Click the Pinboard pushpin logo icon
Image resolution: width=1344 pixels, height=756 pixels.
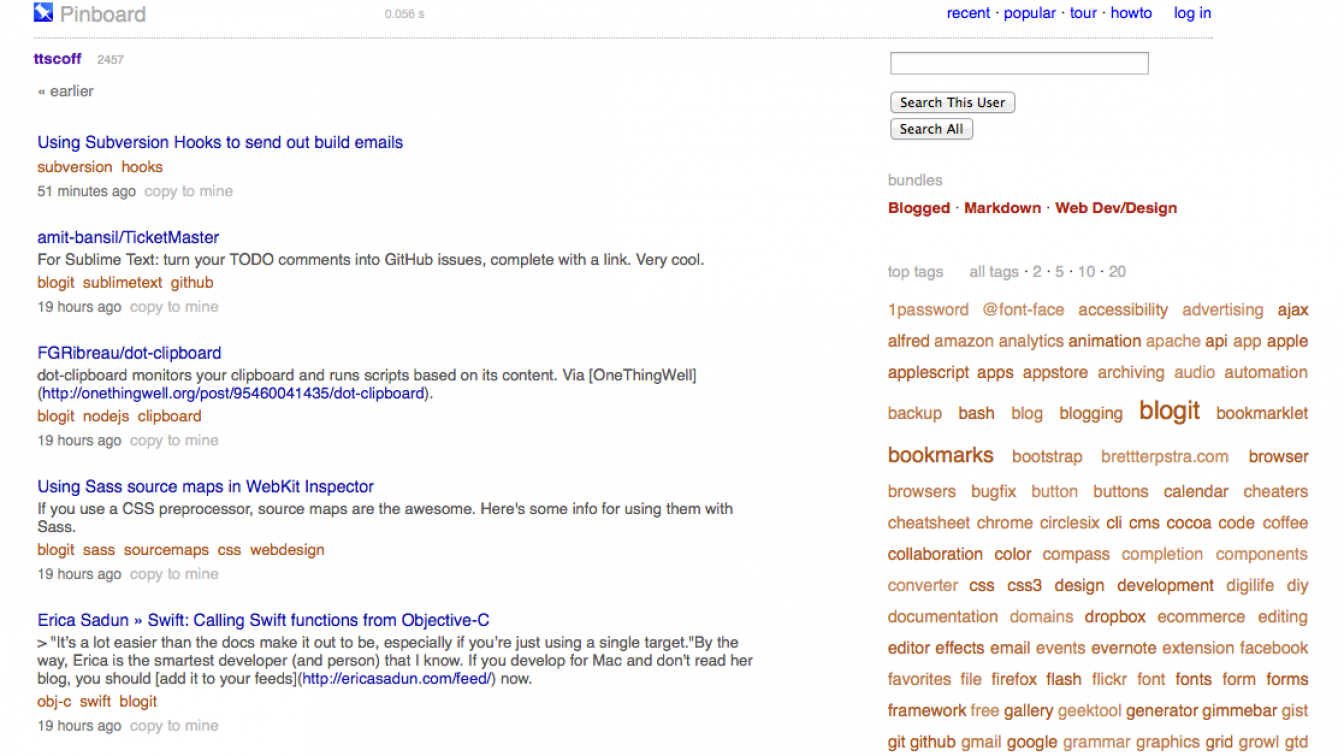pos(43,13)
